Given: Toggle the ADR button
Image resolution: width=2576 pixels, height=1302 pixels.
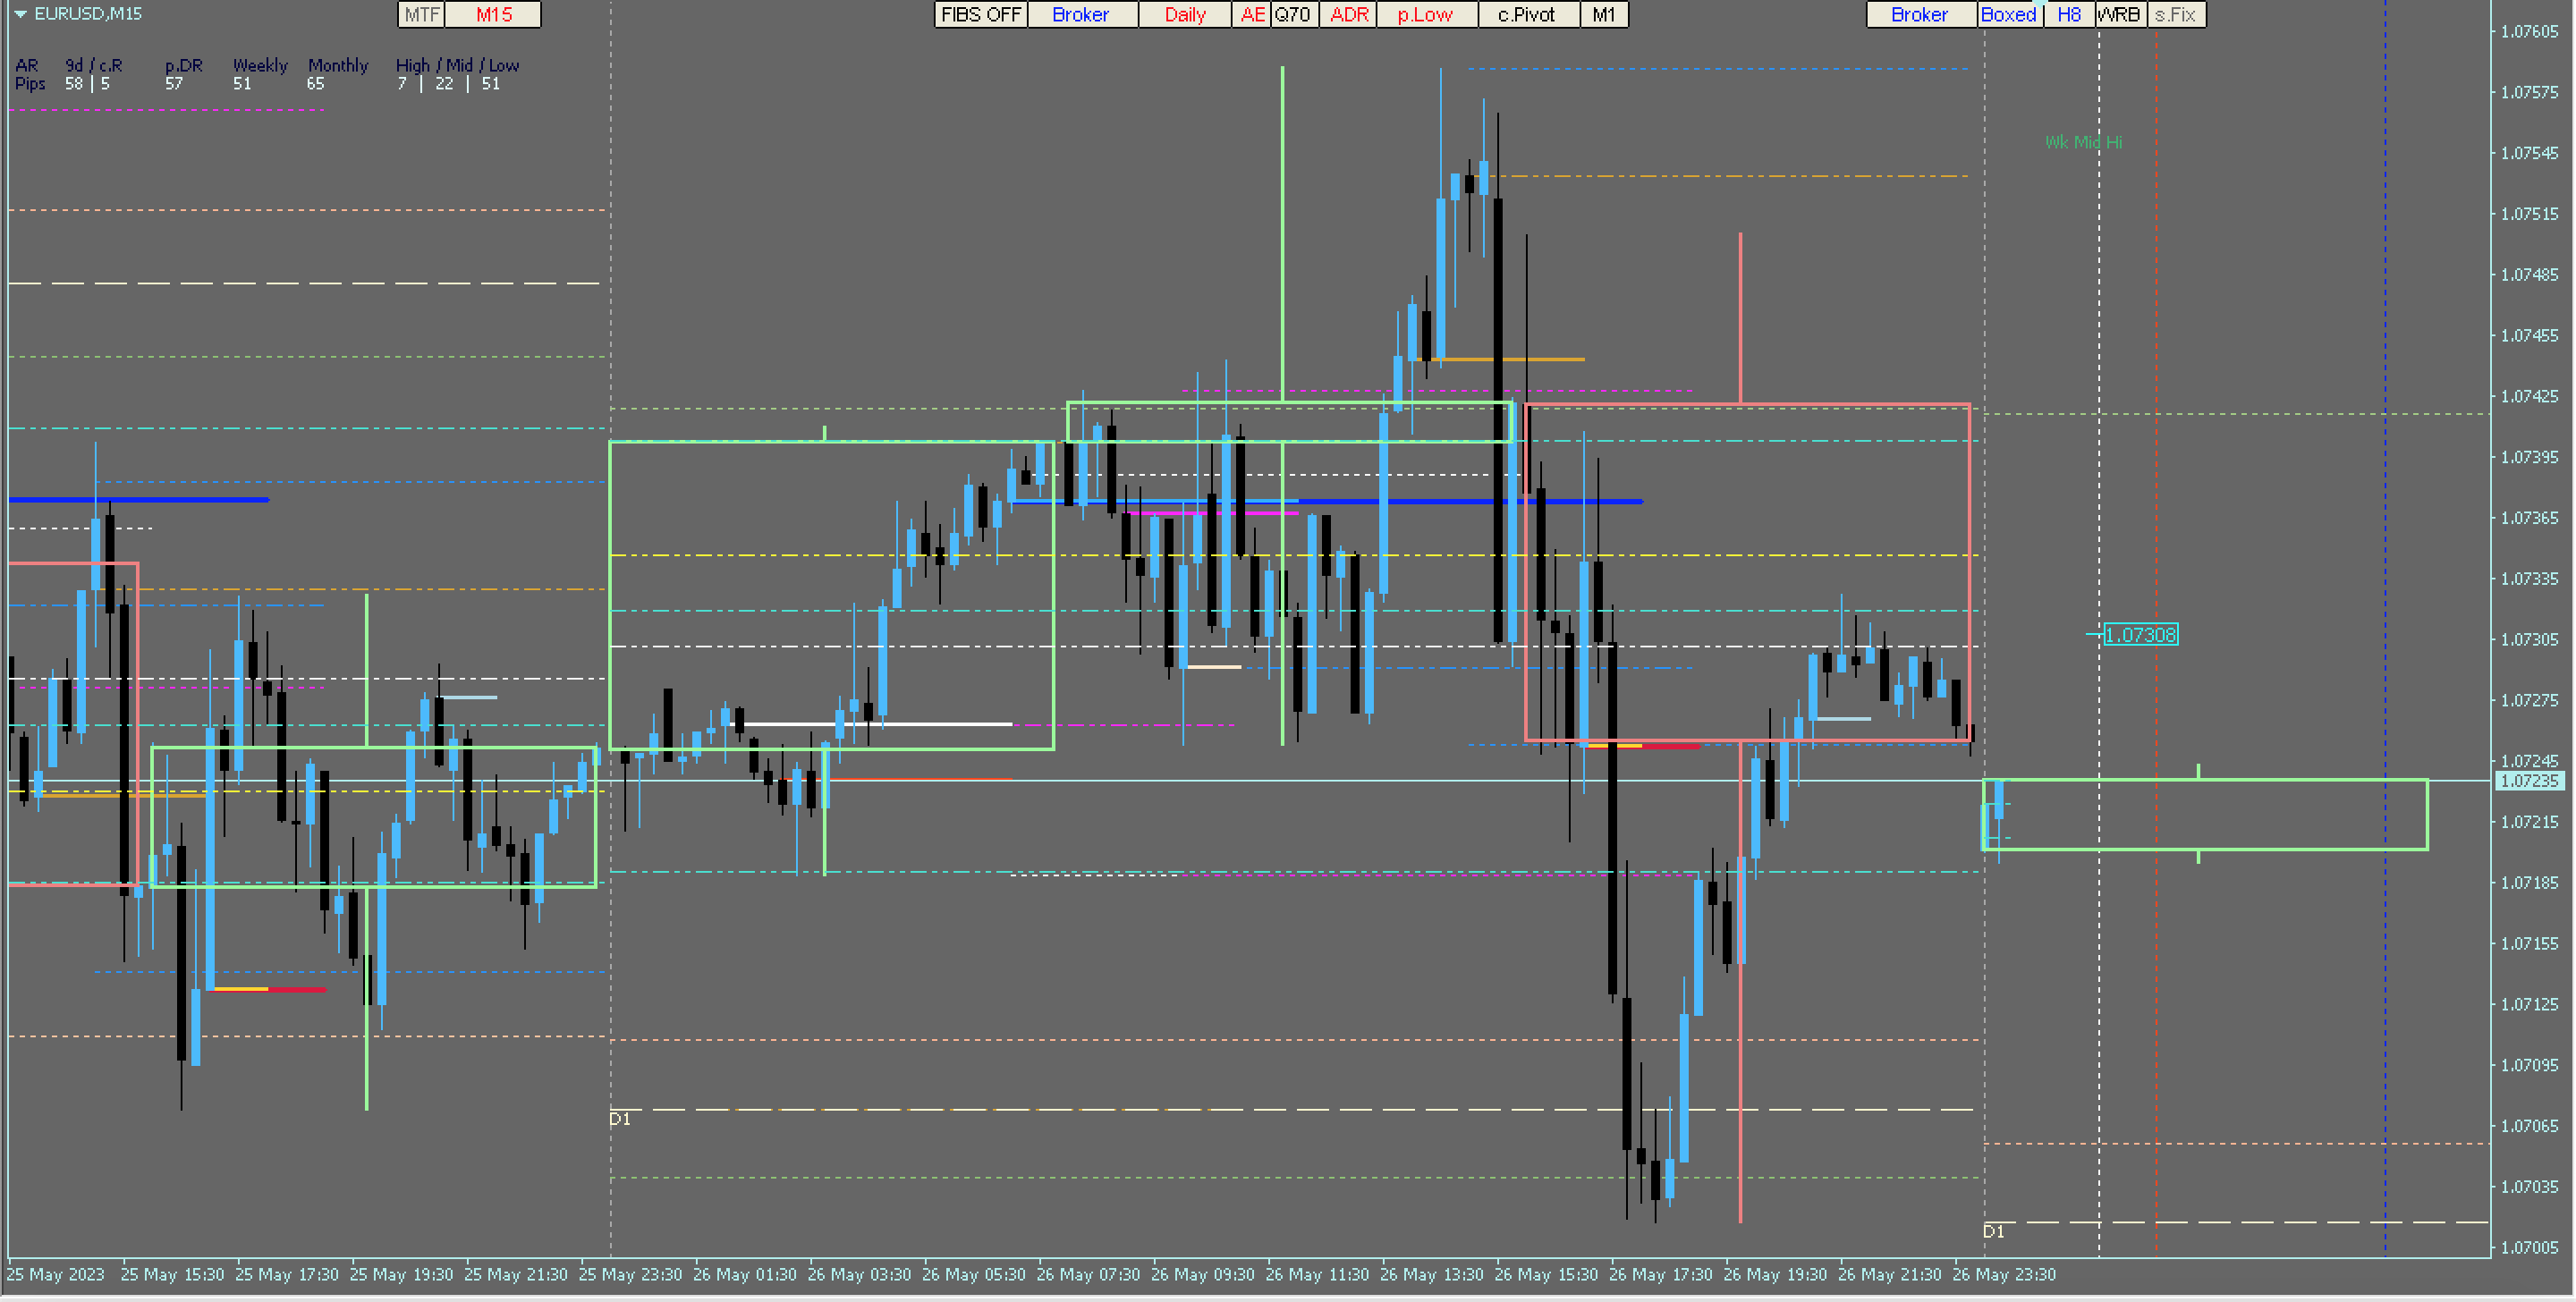Looking at the screenshot, I should point(1348,15).
